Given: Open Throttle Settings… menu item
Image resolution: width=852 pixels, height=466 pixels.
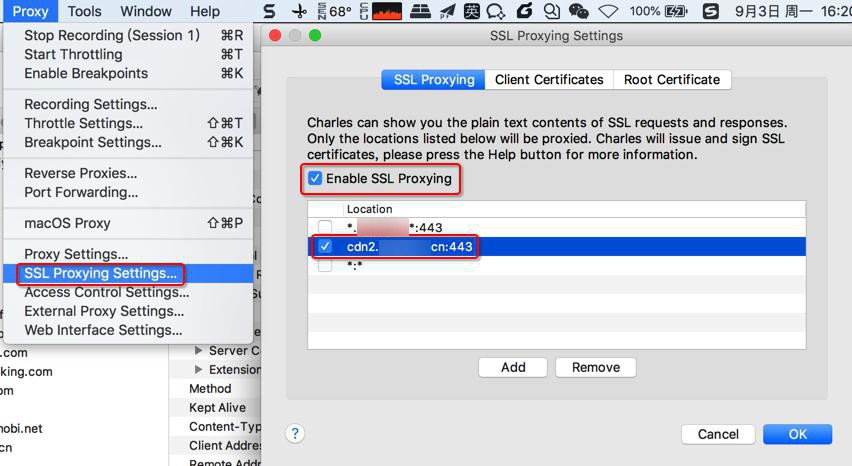Looking at the screenshot, I should [x=128, y=123].
